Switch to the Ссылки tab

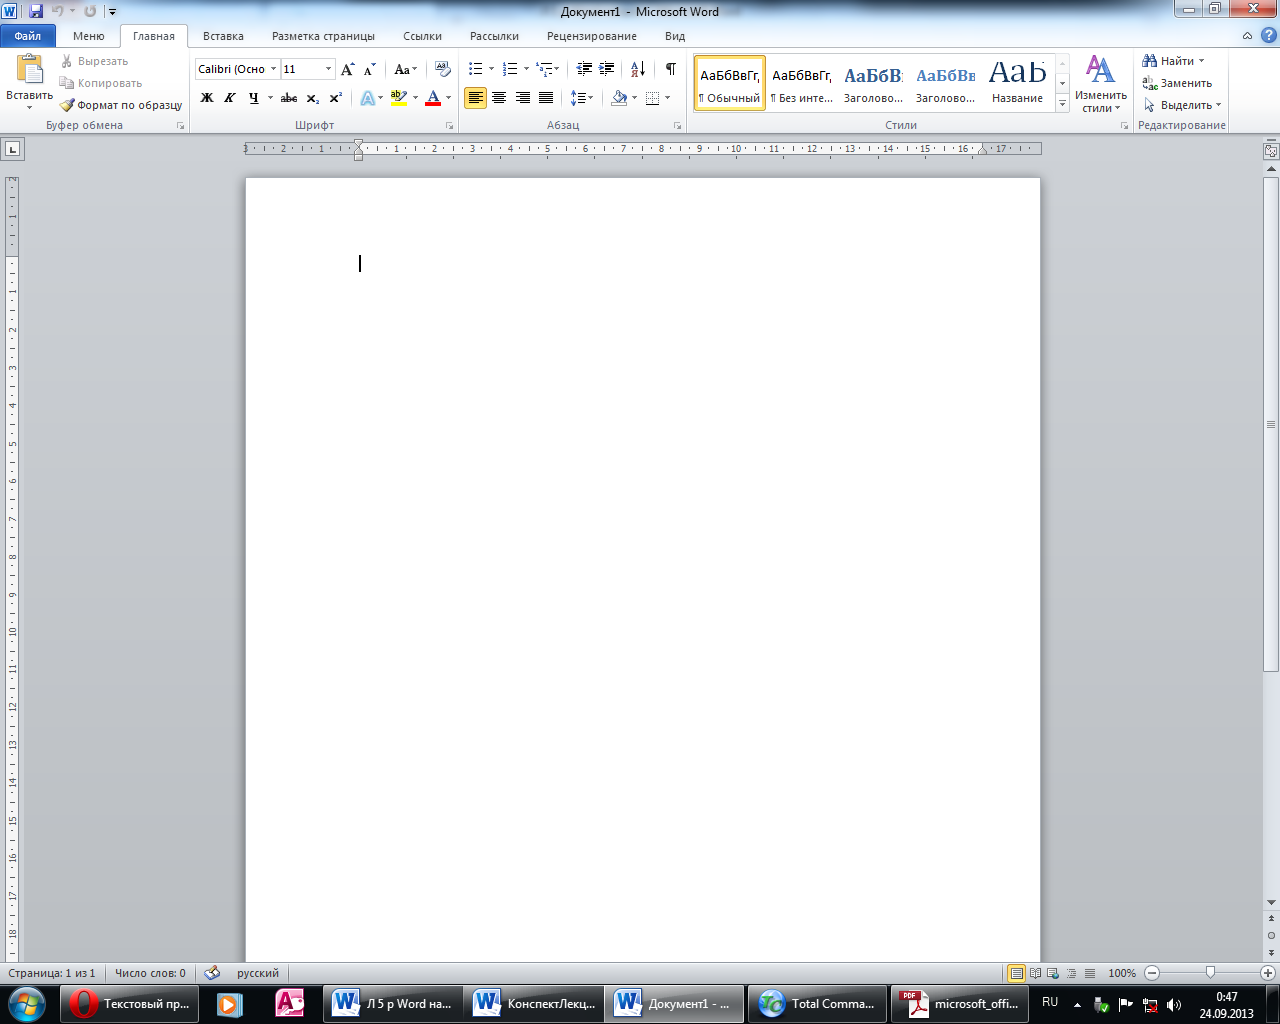coord(422,36)
